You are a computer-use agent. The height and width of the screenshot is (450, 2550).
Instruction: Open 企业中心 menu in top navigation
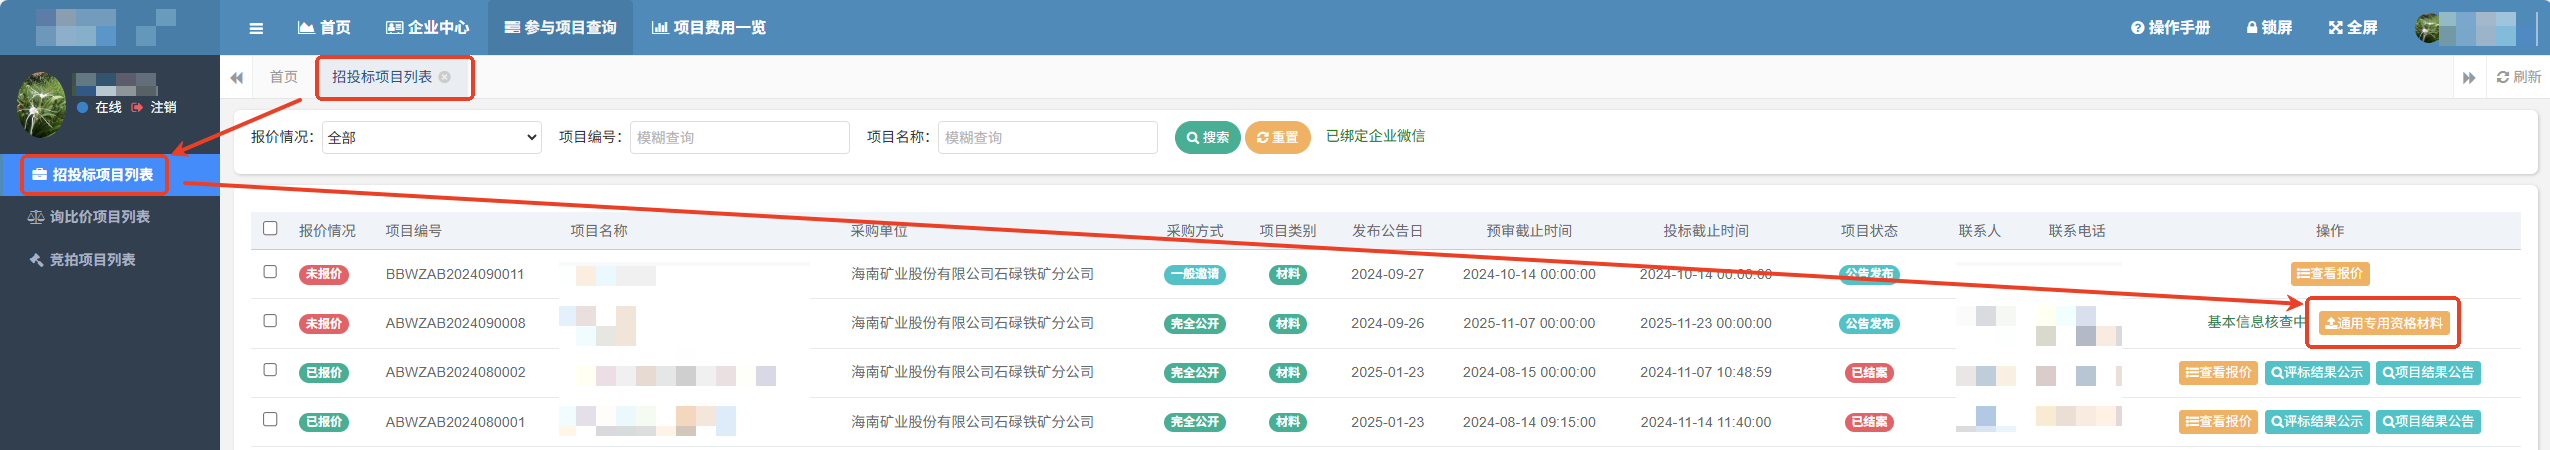point(427,28)
